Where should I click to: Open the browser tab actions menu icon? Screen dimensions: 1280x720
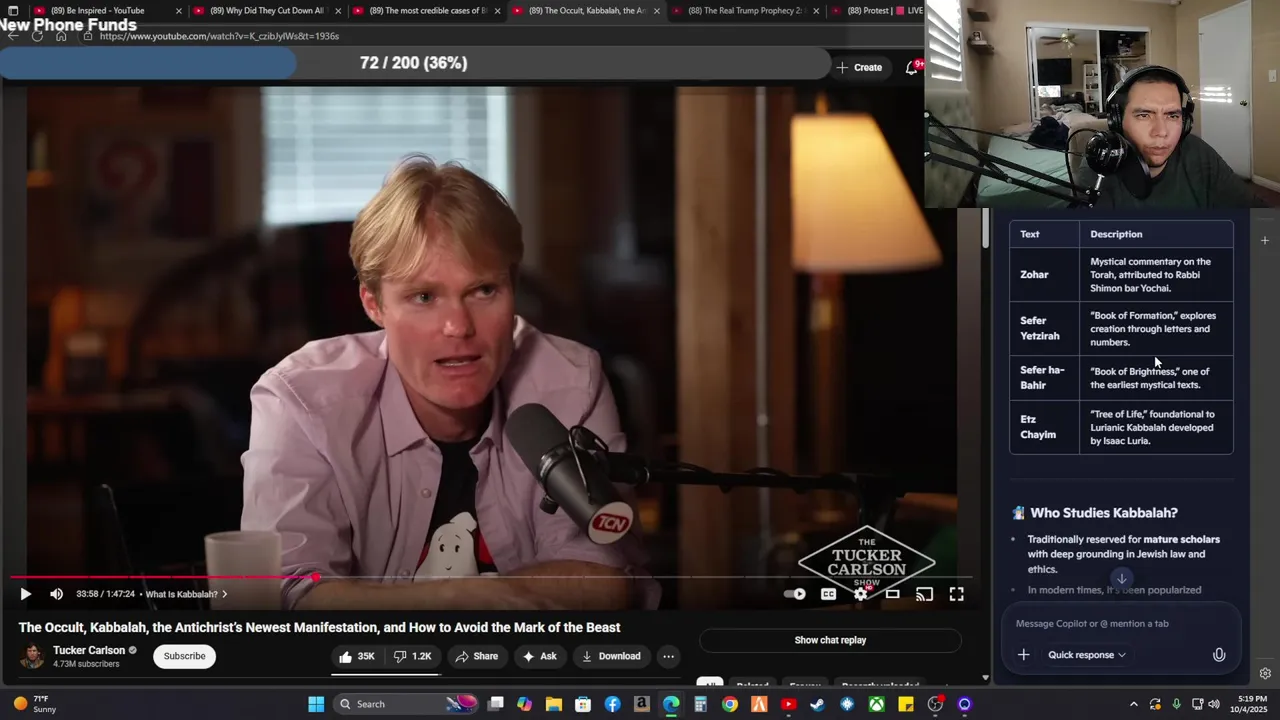coord(12,11)
